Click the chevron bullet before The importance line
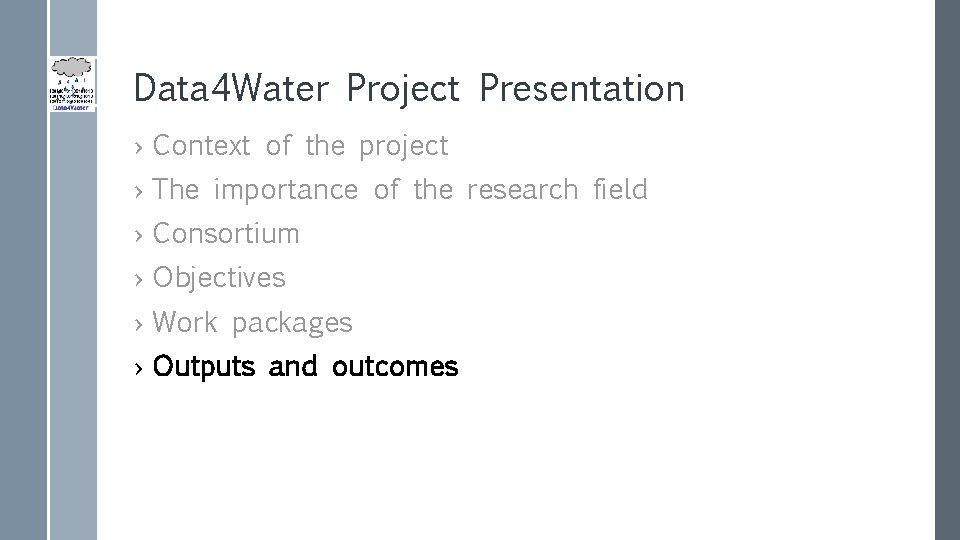960x540 pixels. click(138, 192)
